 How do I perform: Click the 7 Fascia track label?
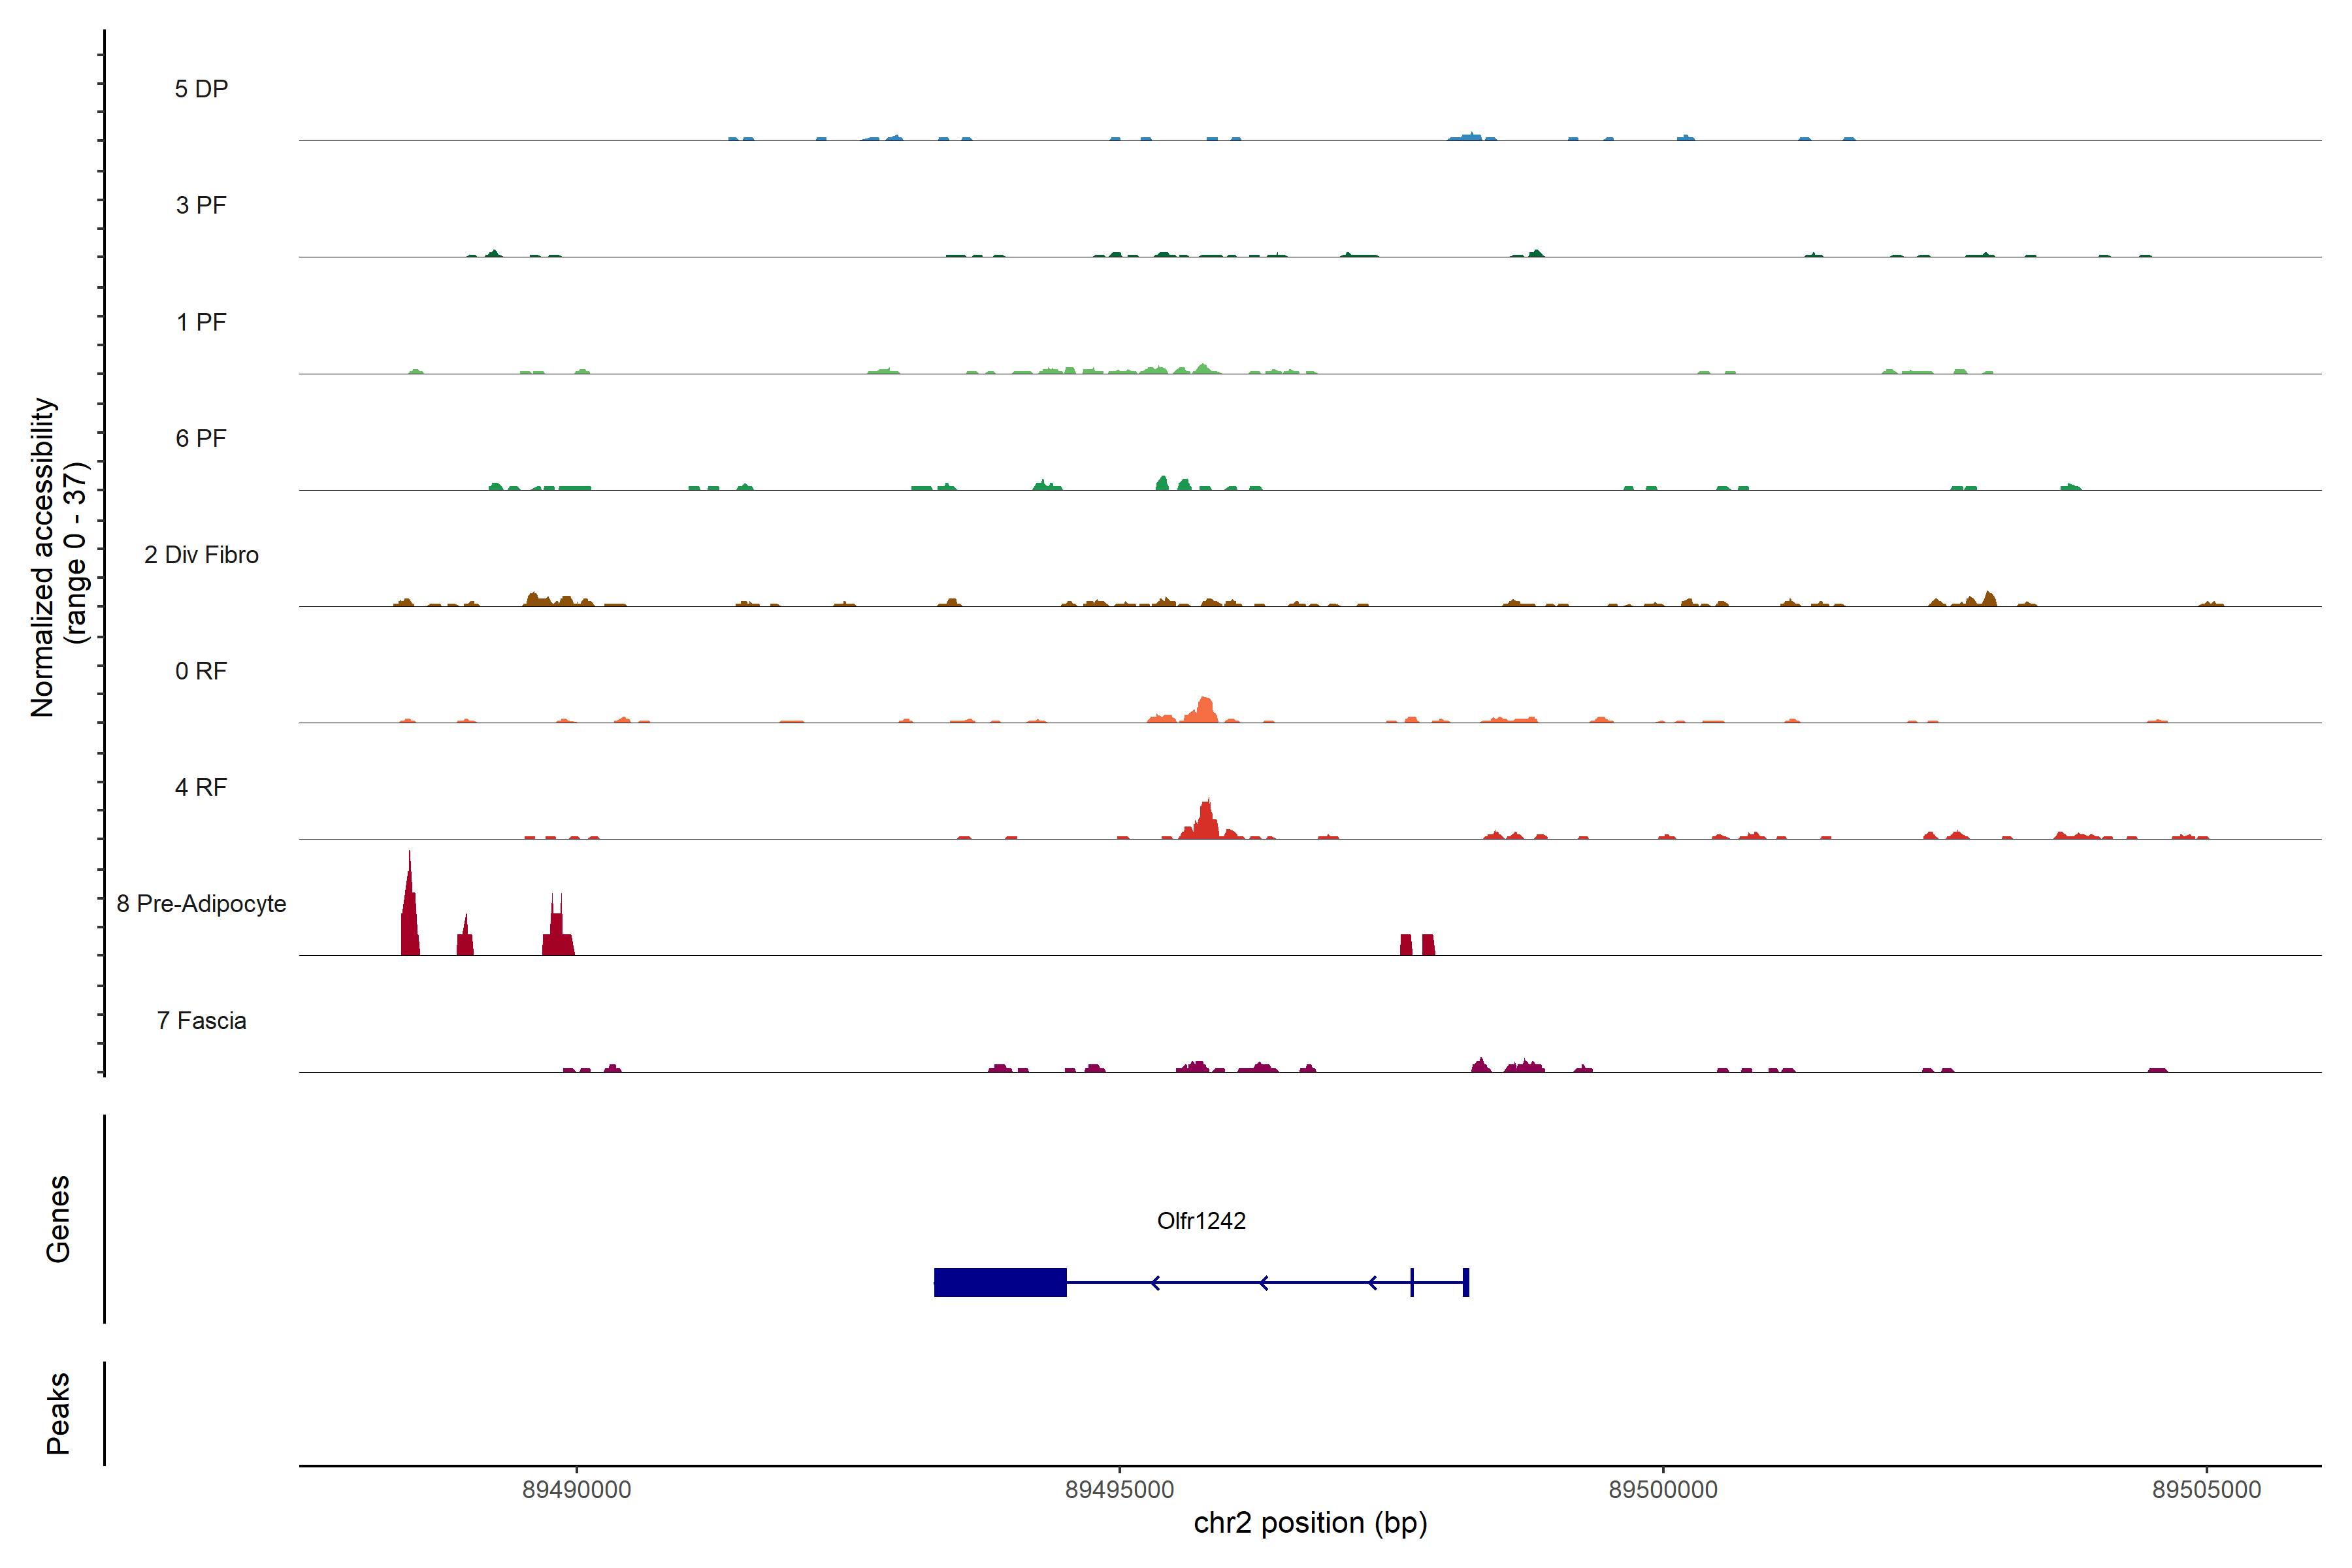201,1021
